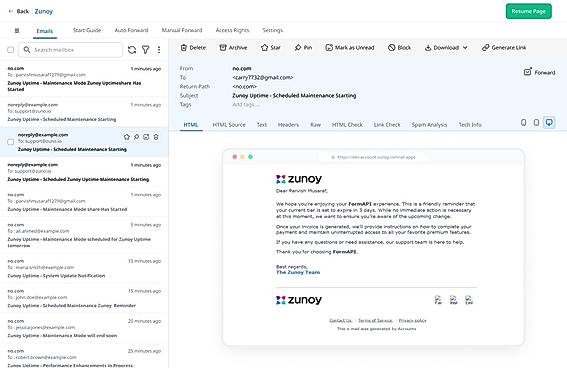The height and width of the screenshot is (368, 567).
Task: Open the Spam Analysis tab
Action: [x=429, y=125]
